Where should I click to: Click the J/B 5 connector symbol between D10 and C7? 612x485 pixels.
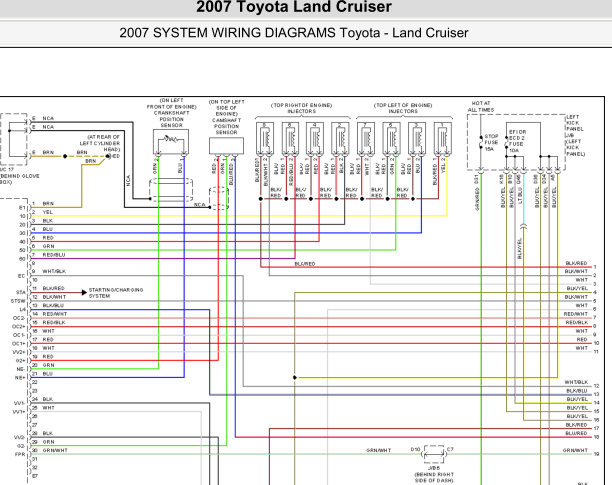[434, 455]
